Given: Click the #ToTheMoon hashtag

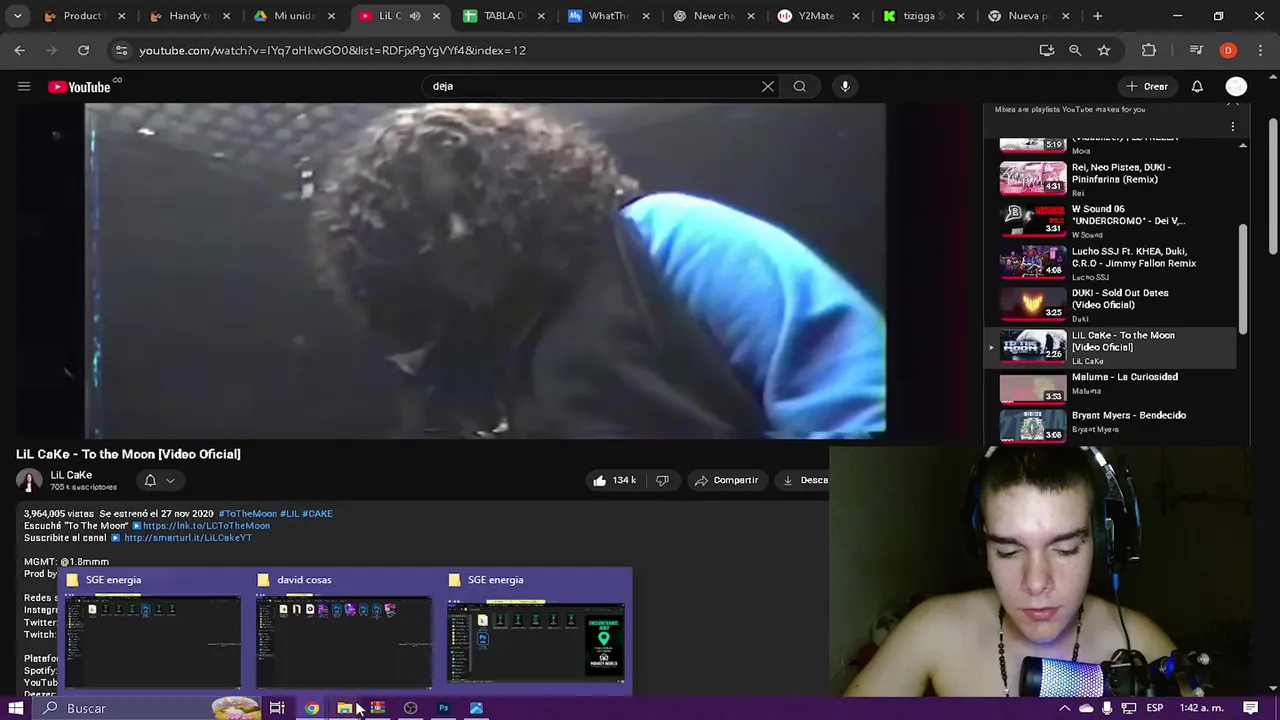Looking at the screenshot, I should (x=248, y=514).
